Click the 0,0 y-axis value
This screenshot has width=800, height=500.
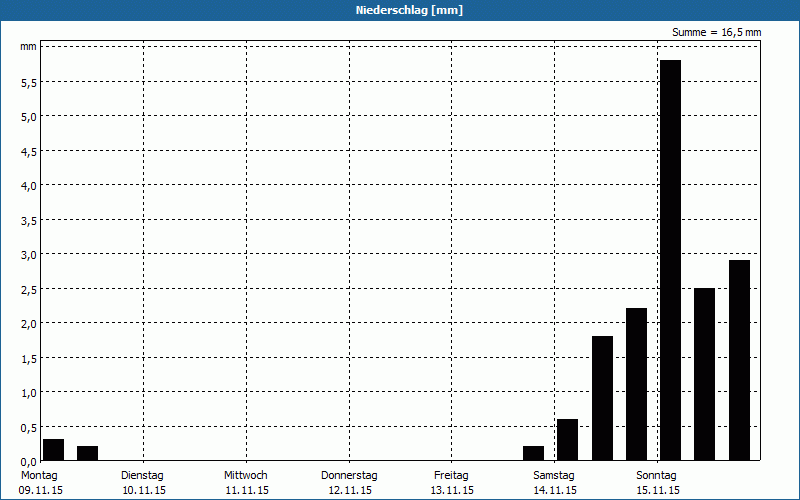(29, 462)
